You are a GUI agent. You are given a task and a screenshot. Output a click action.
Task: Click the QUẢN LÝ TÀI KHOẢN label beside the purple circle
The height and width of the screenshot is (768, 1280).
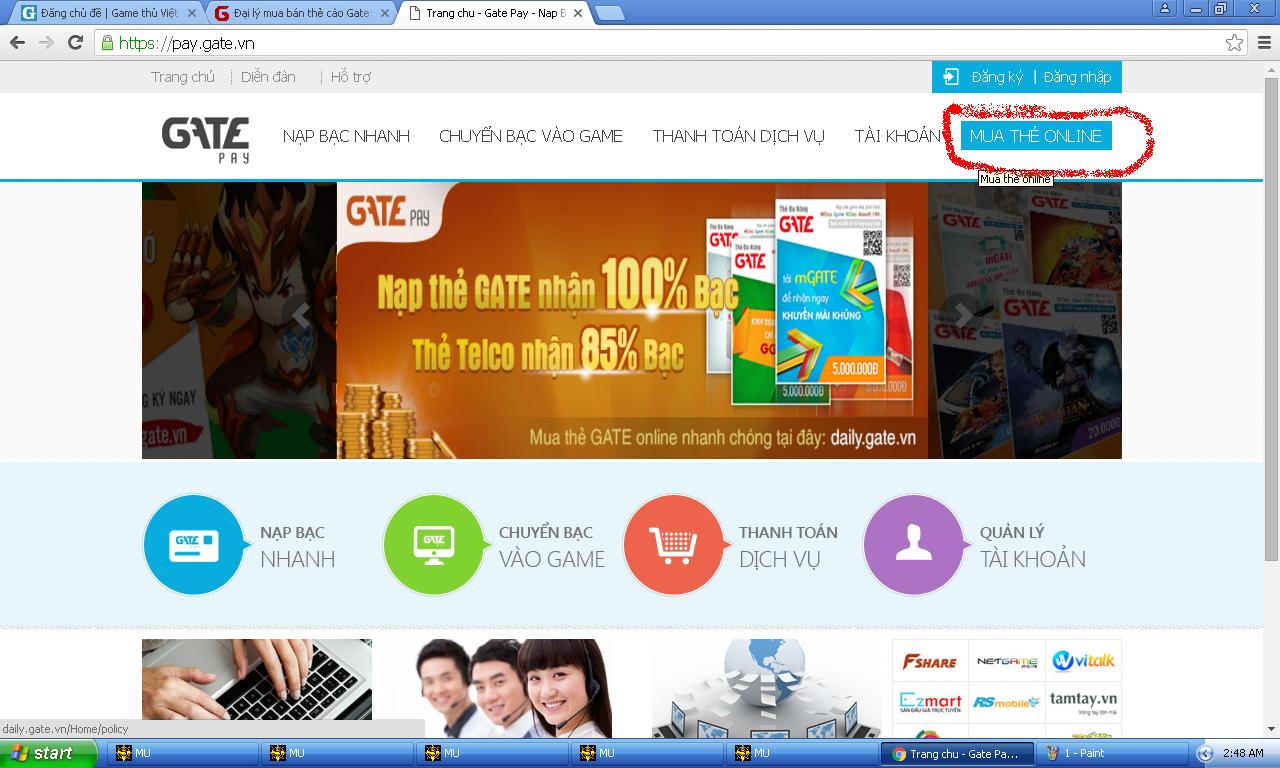pos(1033,546)
